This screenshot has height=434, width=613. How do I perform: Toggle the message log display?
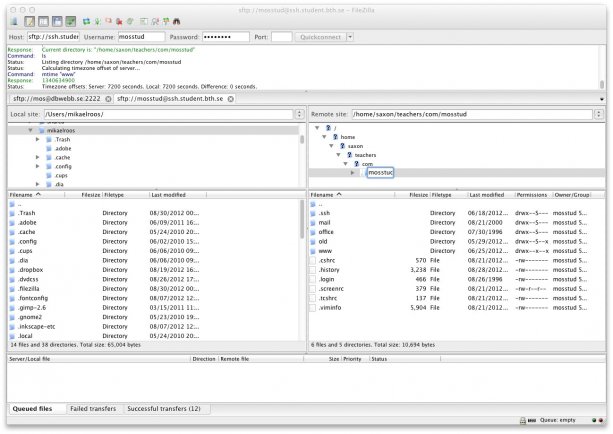(x=30, y=22)
